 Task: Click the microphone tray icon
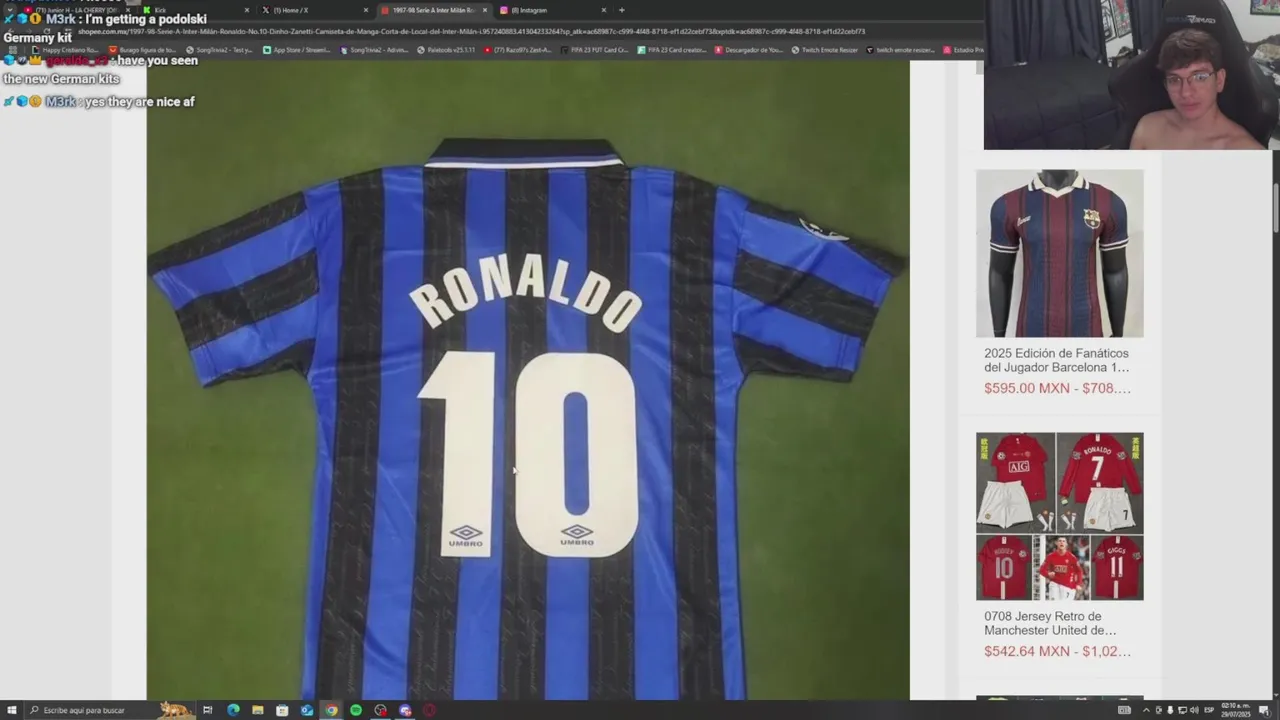tap(1170, 710)
